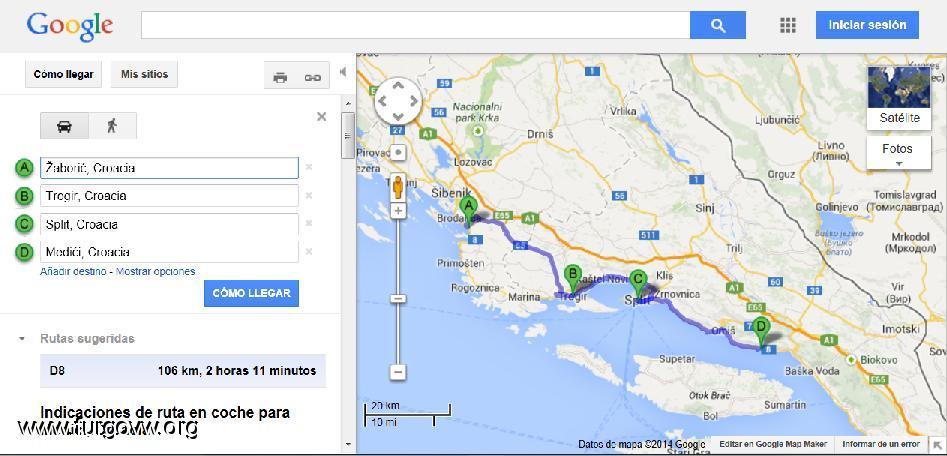
Task: Click Informar de un error link
Action: tap(881, 444)
